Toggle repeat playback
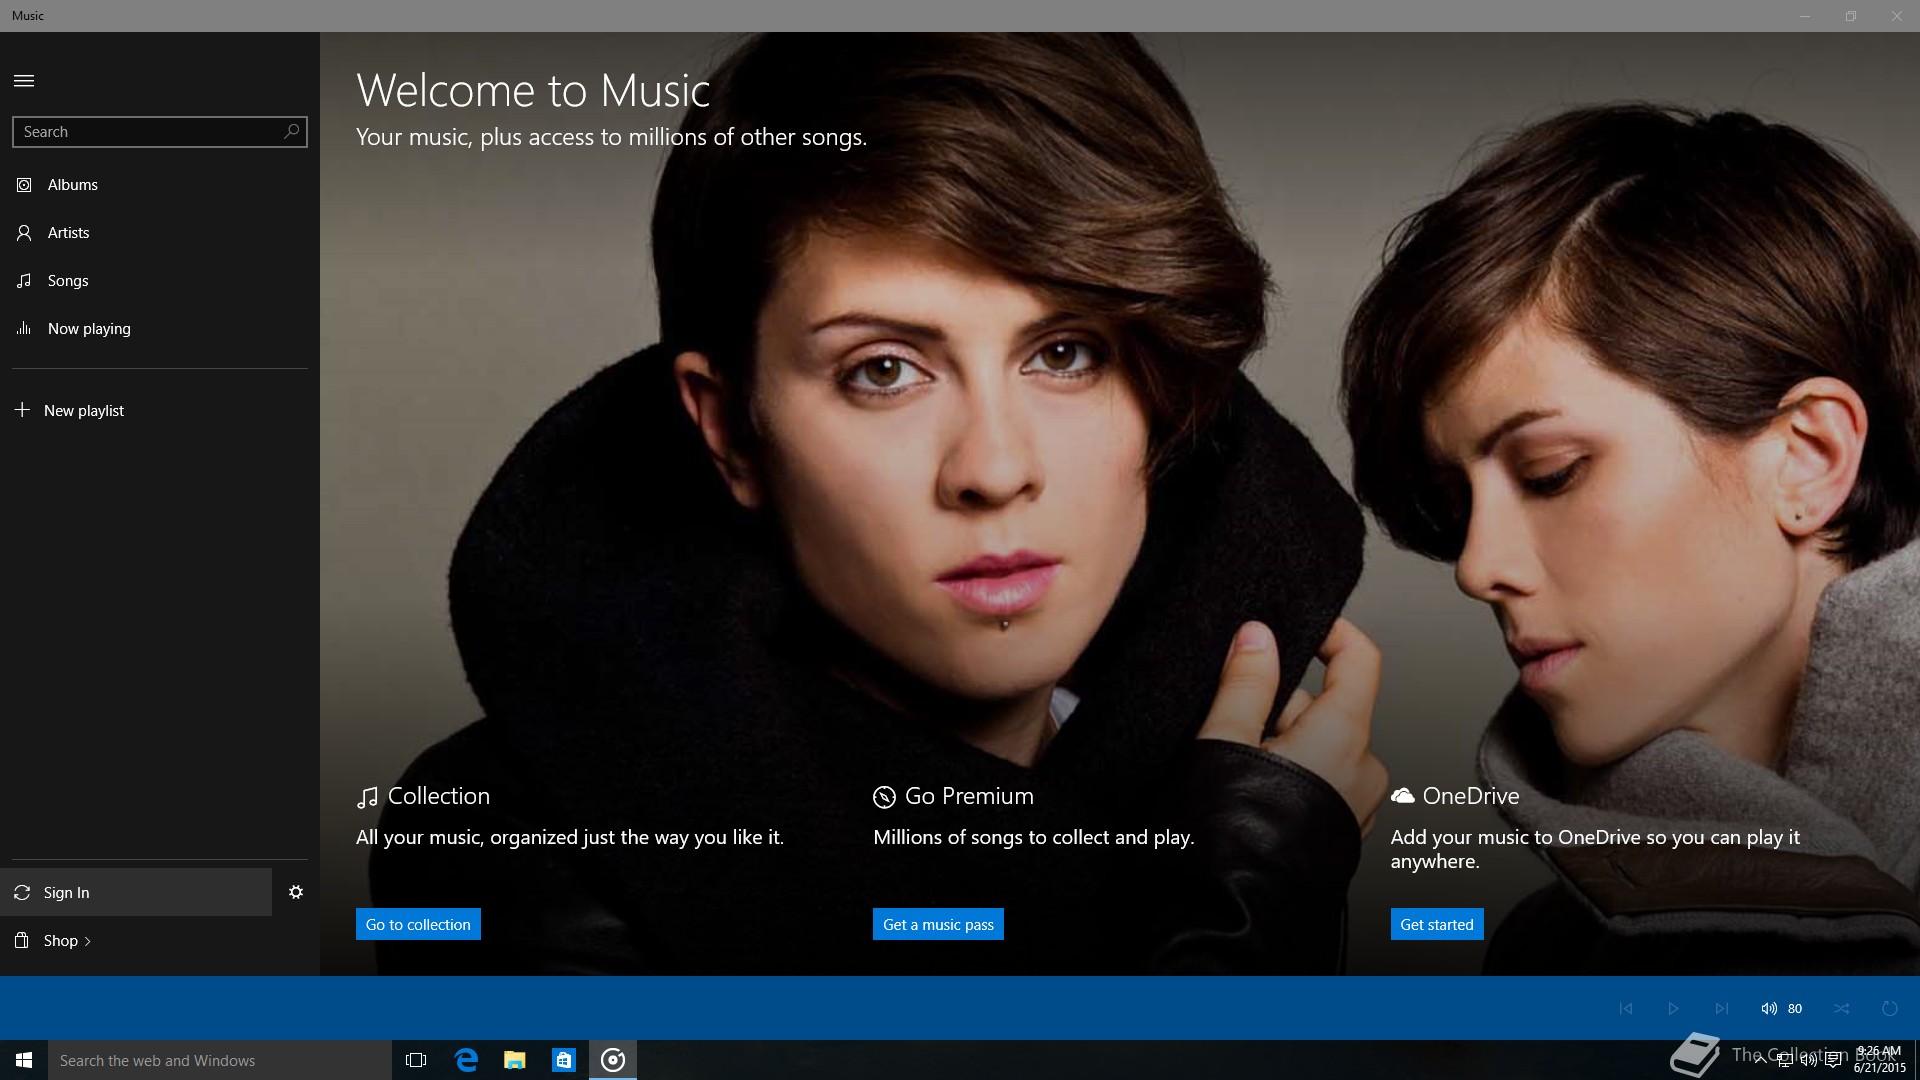The height and width of the screenshot is (1080, 1920). tap(1890, 1008)
